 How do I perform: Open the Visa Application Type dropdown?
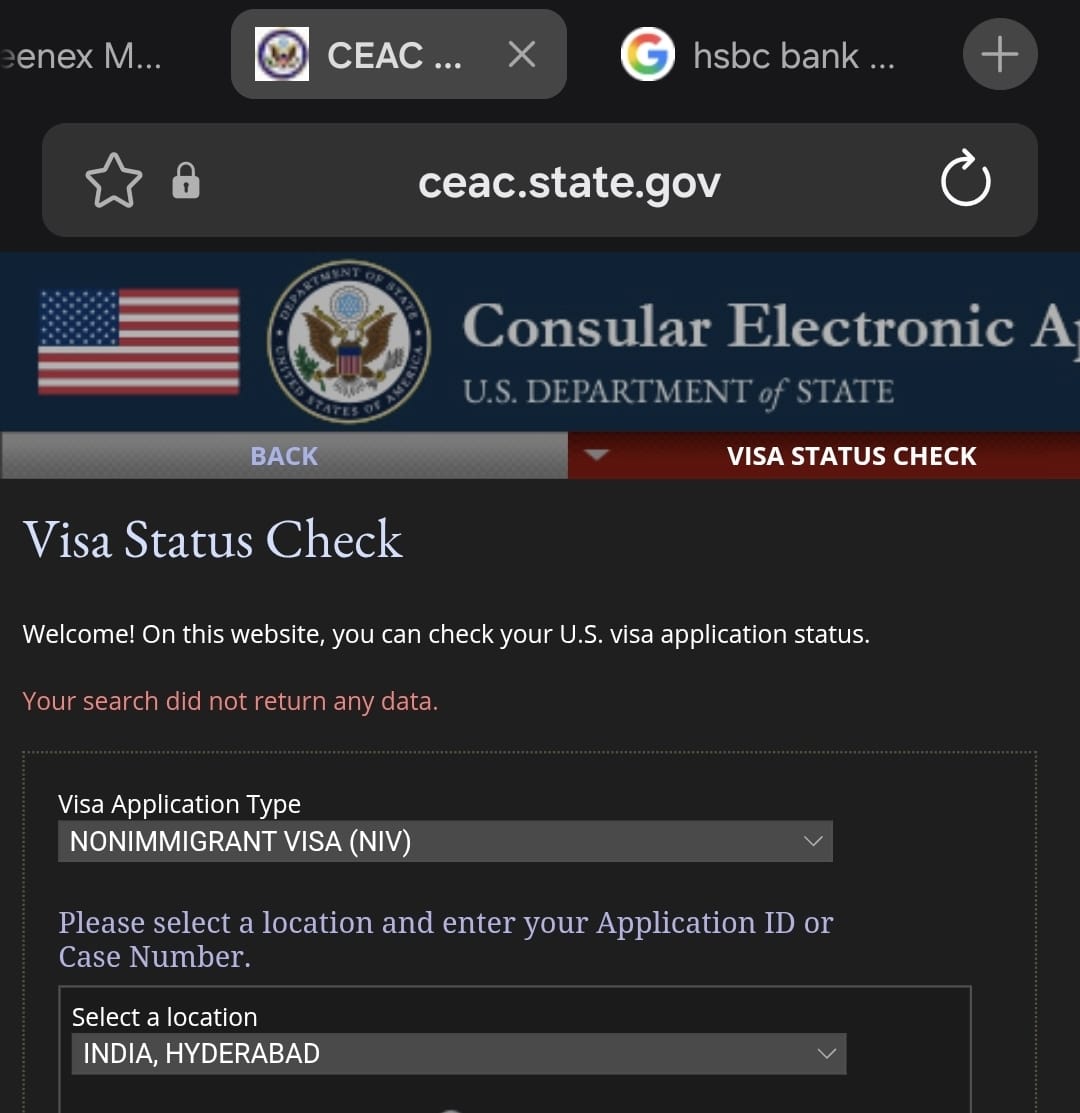click(x=445, y=841)
